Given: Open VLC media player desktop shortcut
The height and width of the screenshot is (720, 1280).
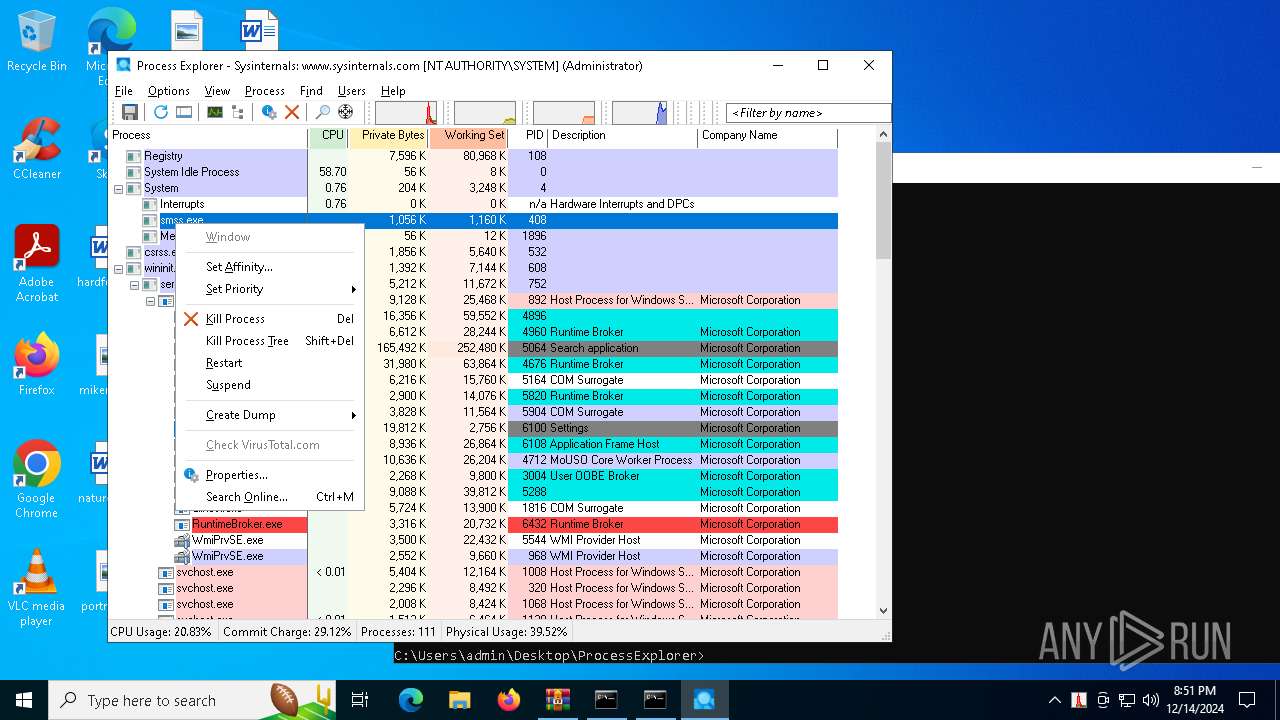Looking at the screenshot, I should pos(37,588).
